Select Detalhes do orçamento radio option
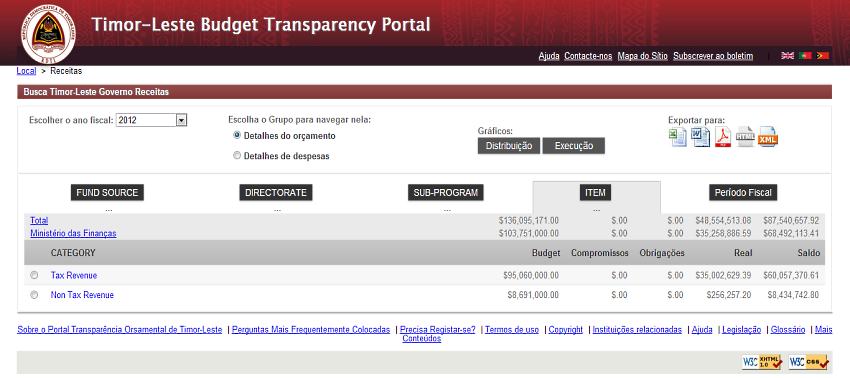 click(x=236, y=135)
